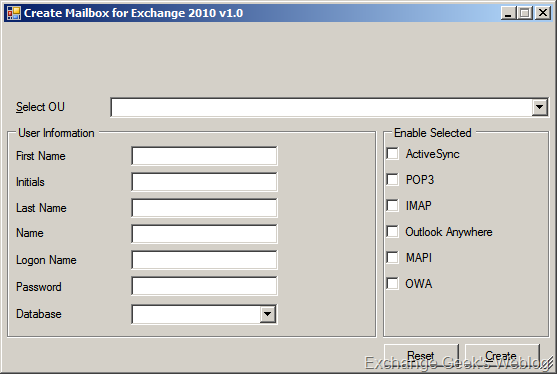Screen dimensions: 557x374
Task: Click the 'Enable Selected' group label
Action: 433,133
